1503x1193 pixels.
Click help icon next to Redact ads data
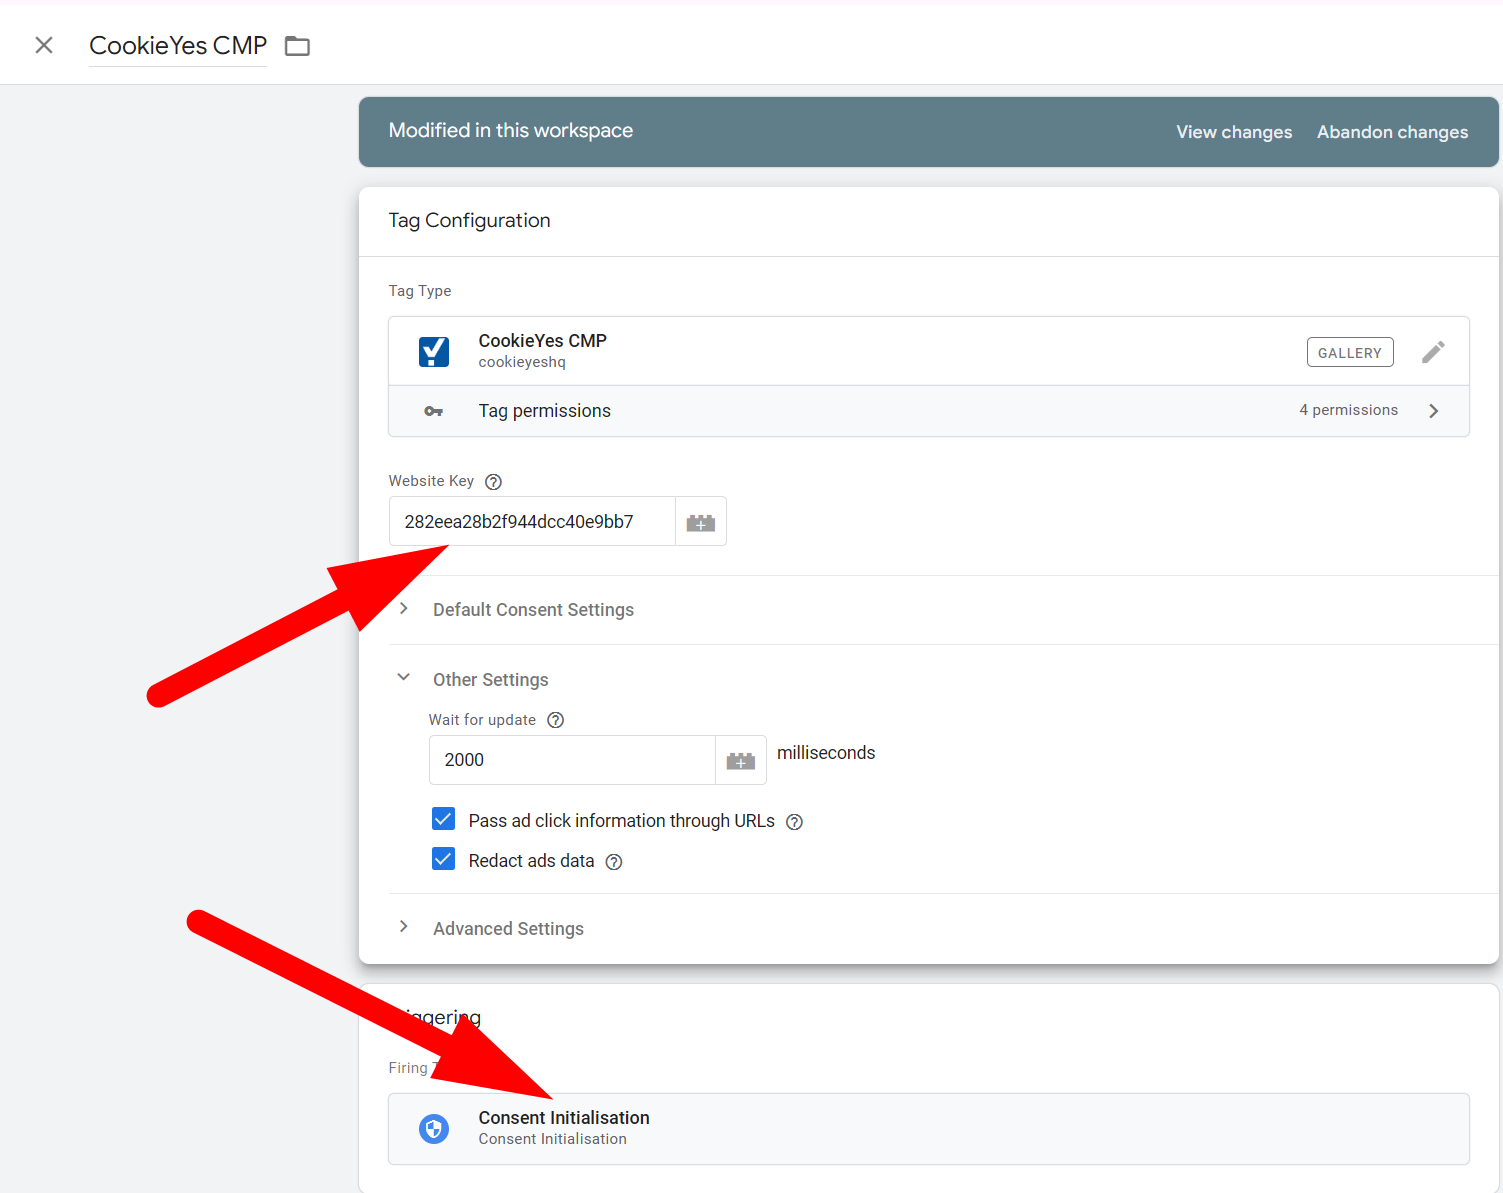[614, 862]
